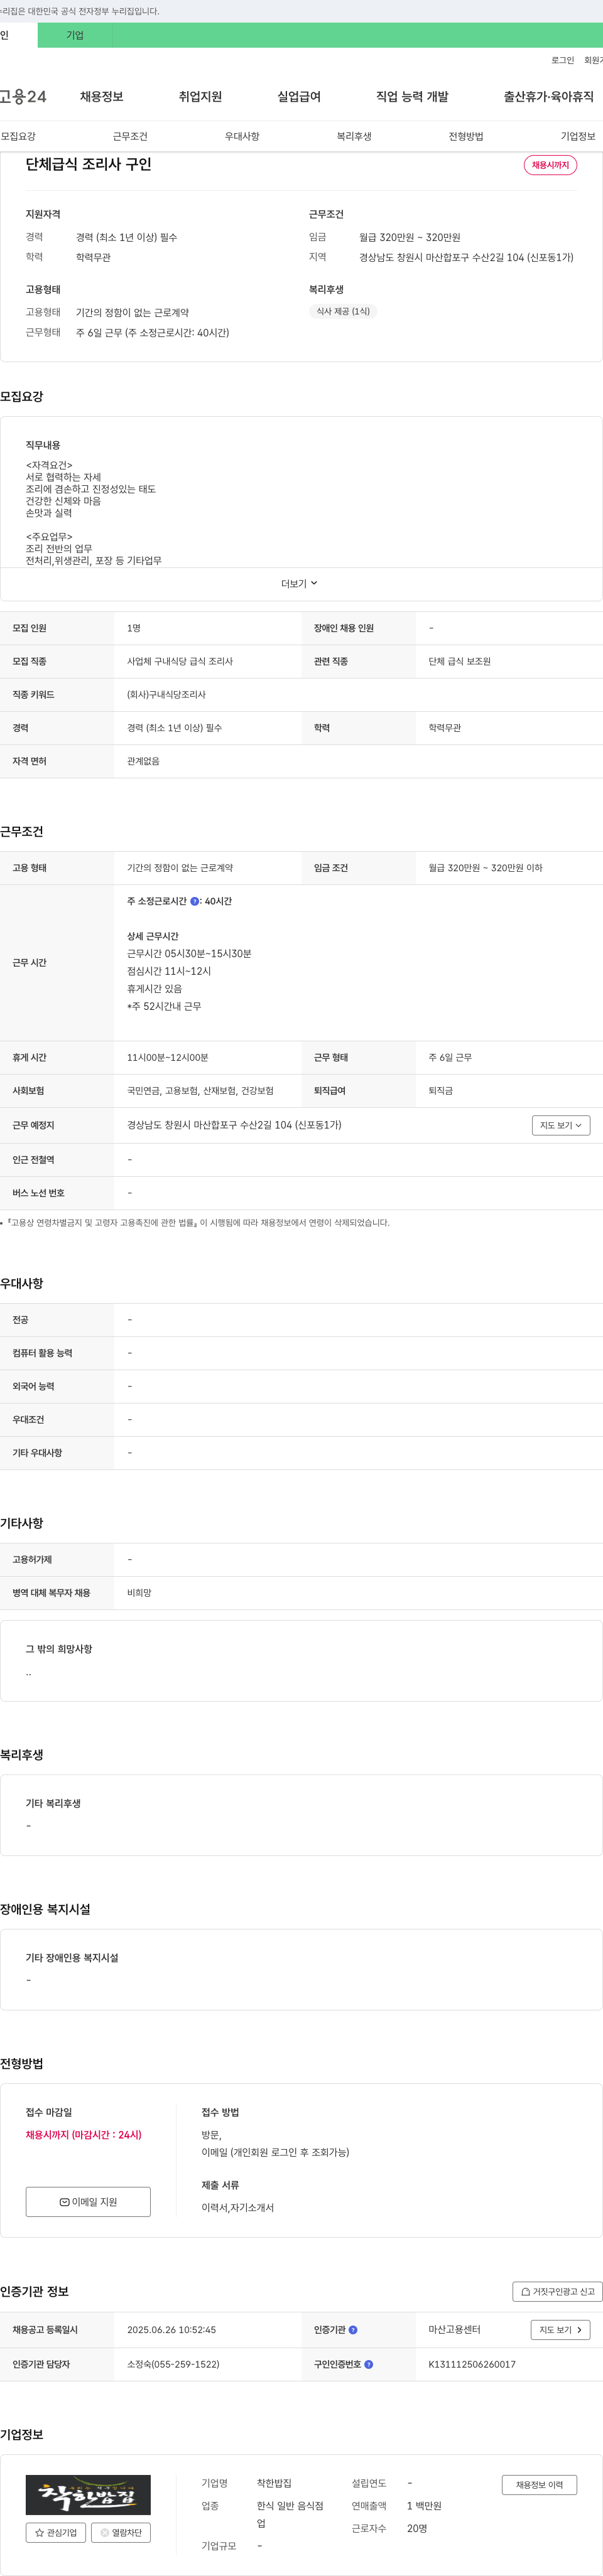The height and width of the screenshot is (2576, 603).
Task: Click the 단체 급식 보조원 cell
Action: (x=460, y=661)
